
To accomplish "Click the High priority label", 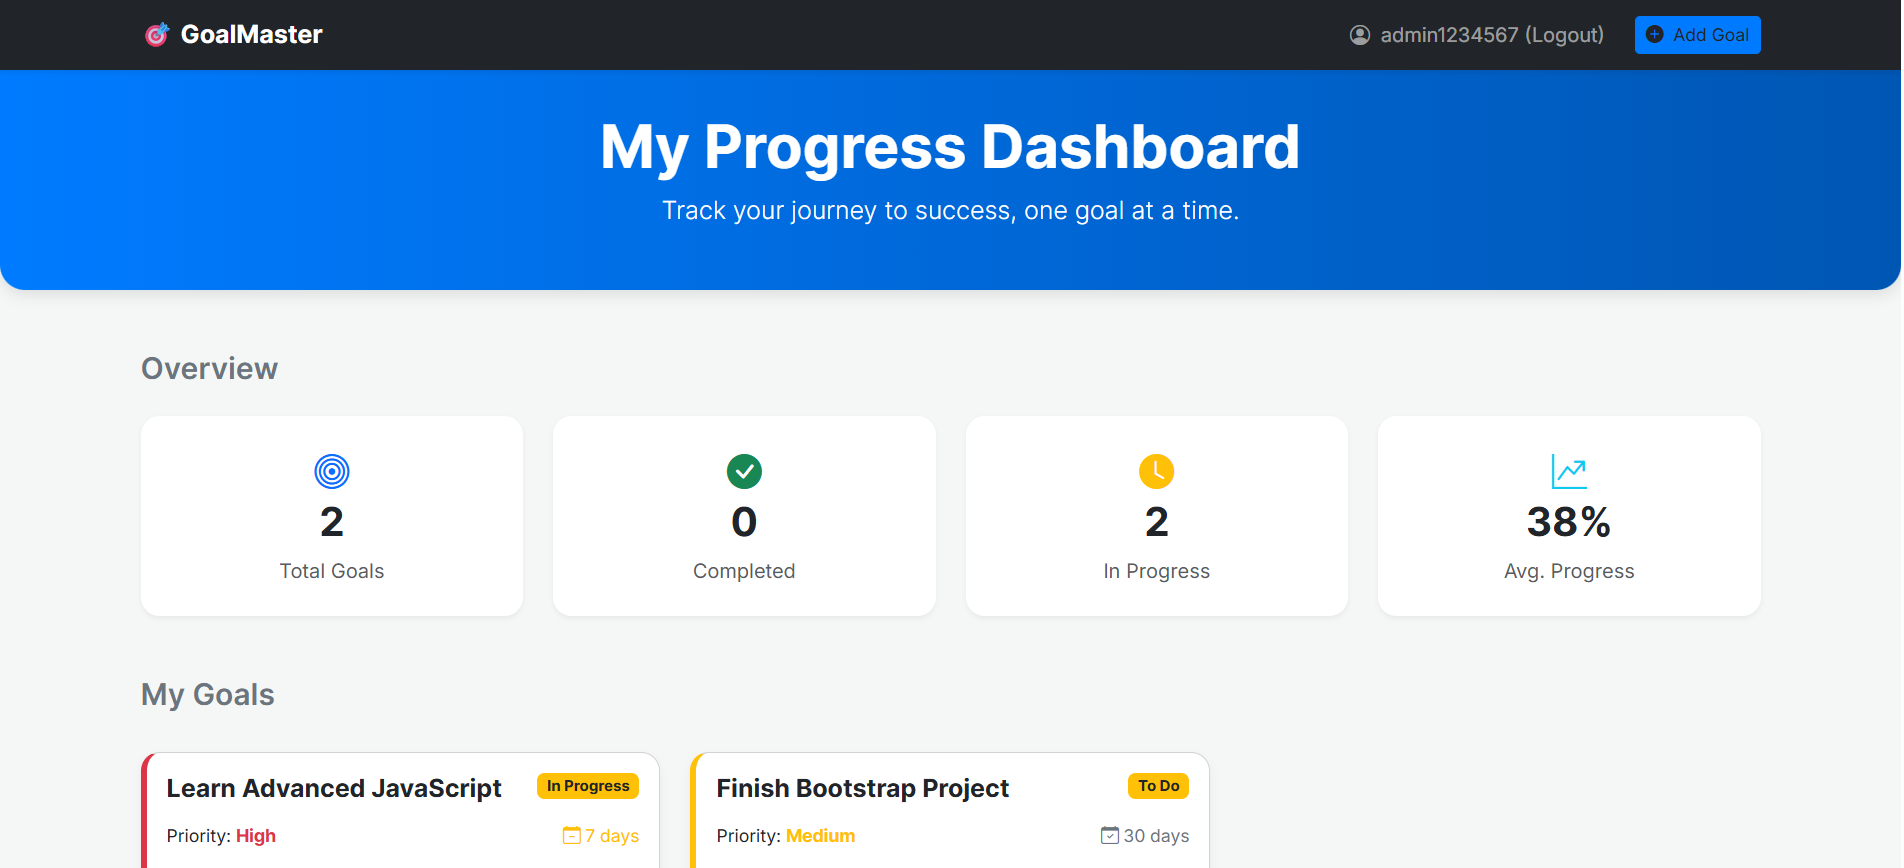I will pyautogui.click(x=256, y=836).
